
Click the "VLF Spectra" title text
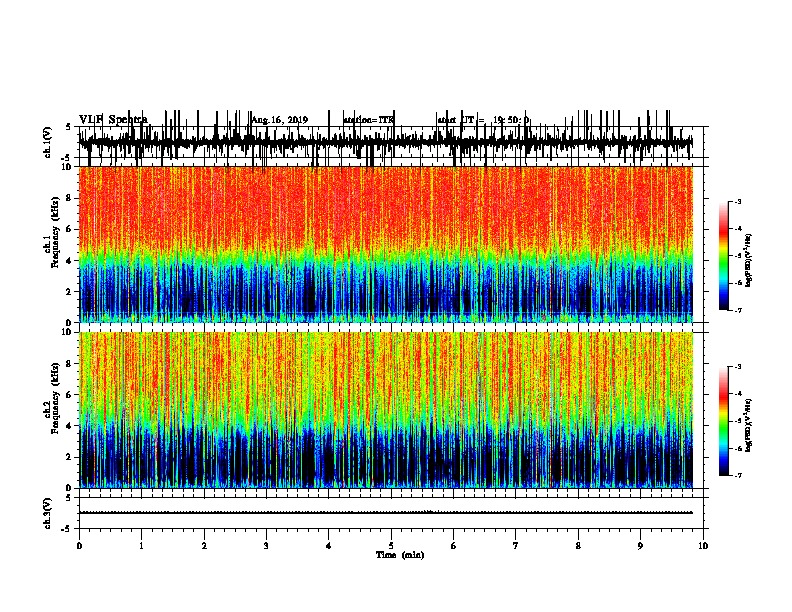tap(113, 119)
